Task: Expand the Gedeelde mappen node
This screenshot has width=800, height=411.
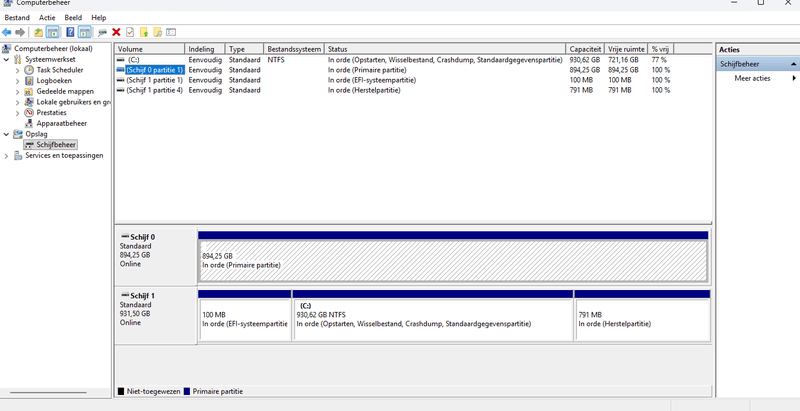Action: [x=17, y=92]
